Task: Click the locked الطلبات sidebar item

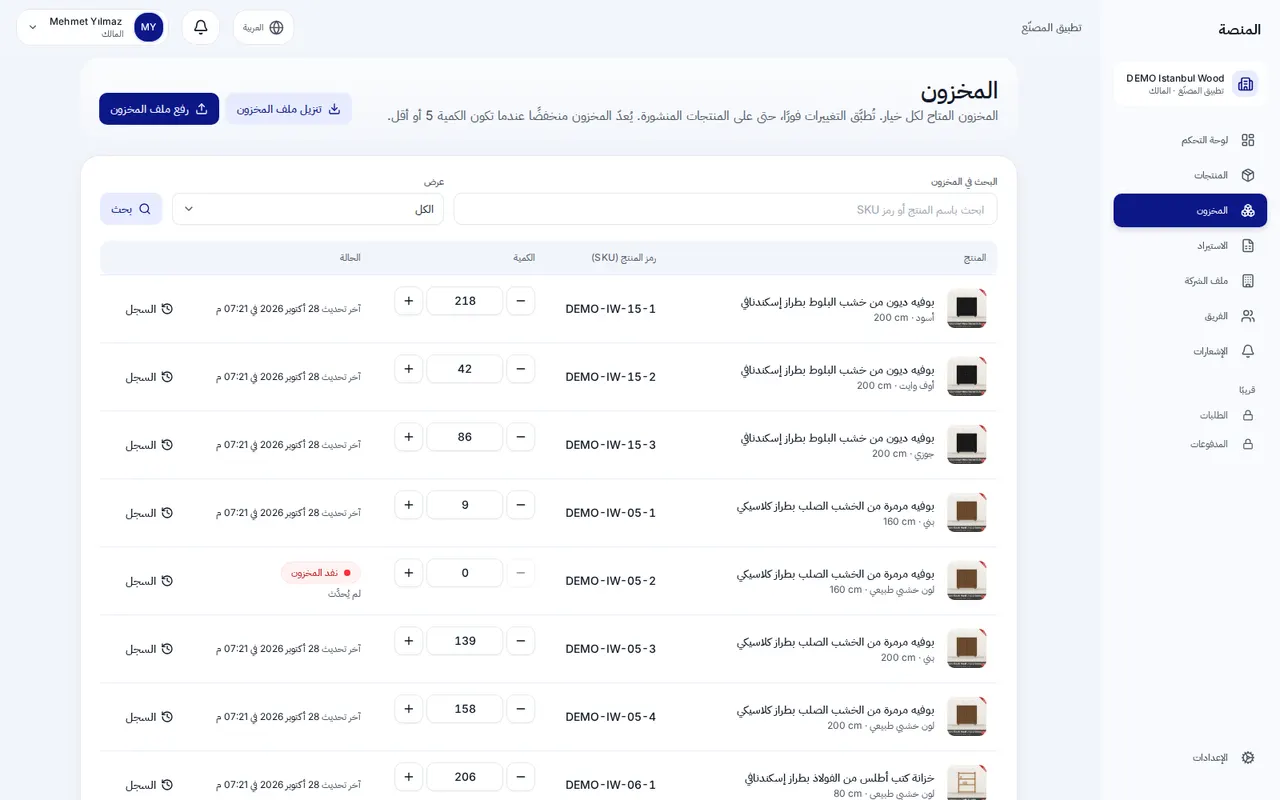Action: click(x=1190, y=415)
